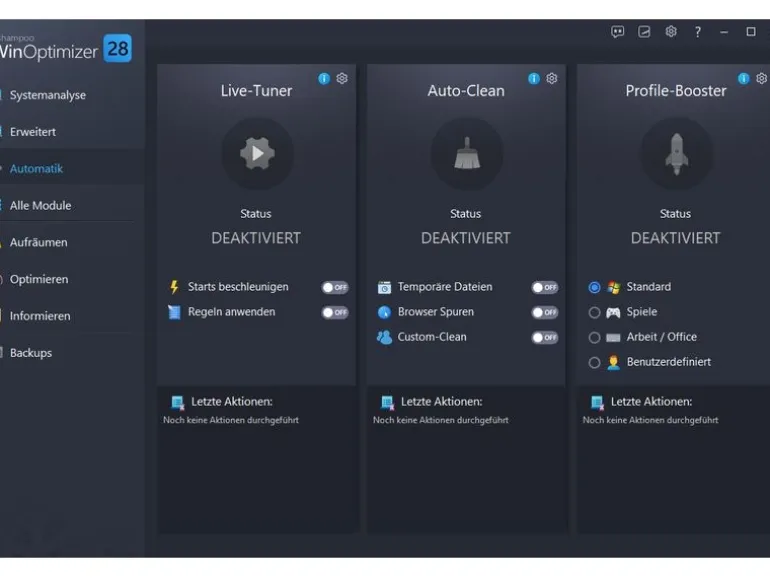This screenshot has width=770, height=578.
Task: Select the Benutzerdefiniert radio button
Action: pyautogui.click(x=594, y=362)
